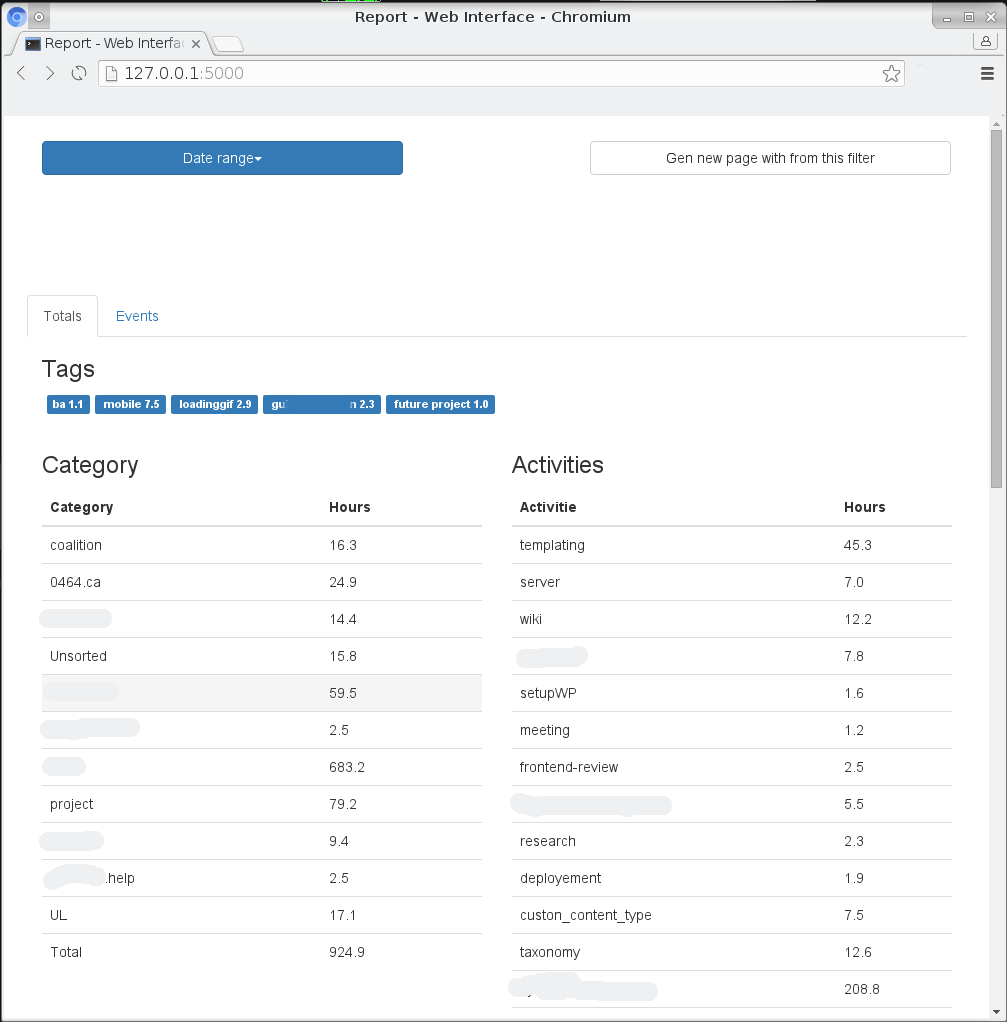The width and height of the screenshot is (1007, 1022).
Task: Click the templating activity row
Action: pyautogui.click(x=731, y=545)
